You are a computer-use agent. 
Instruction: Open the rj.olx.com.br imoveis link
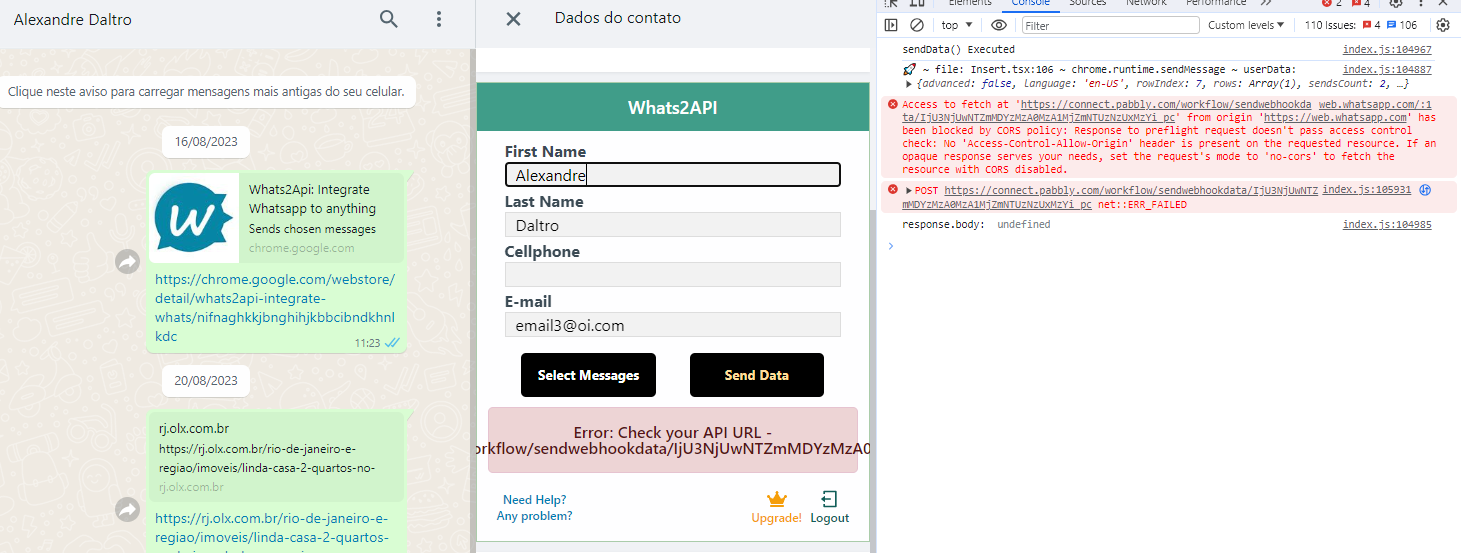(x=271, y=535)
